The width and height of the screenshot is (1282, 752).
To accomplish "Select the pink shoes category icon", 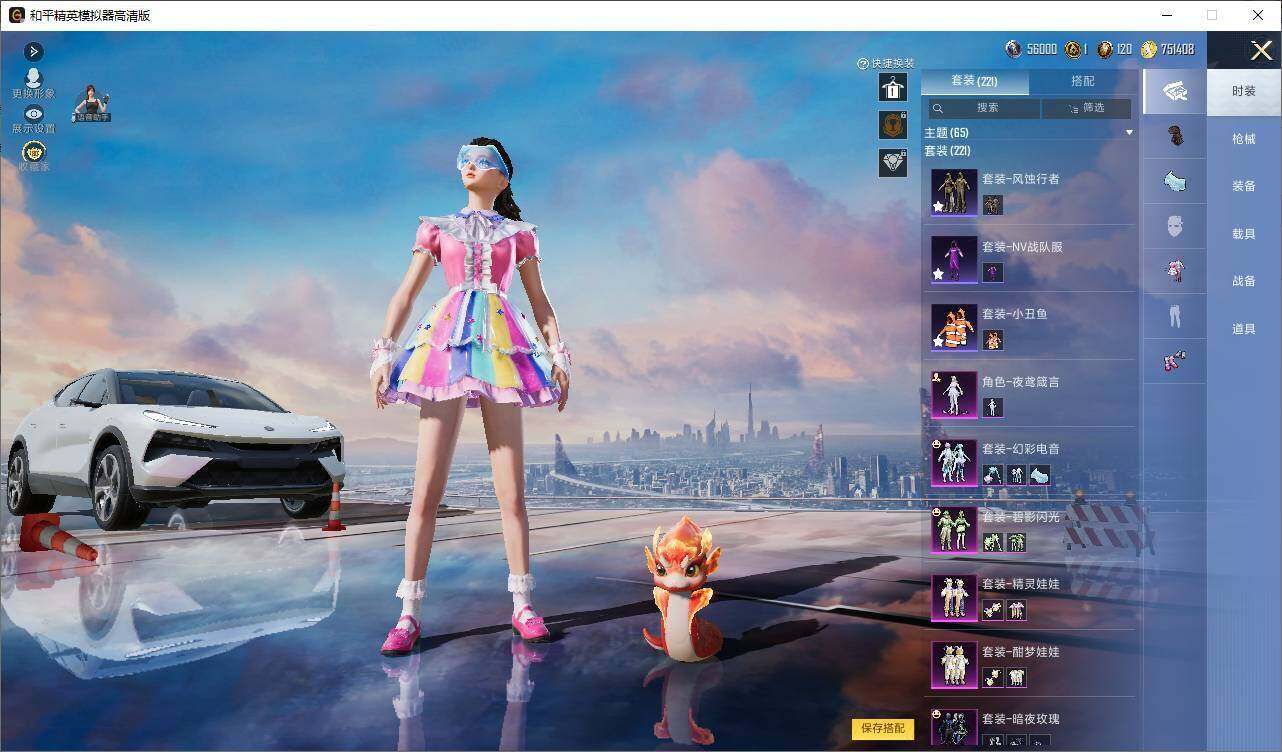I will (1175, 361).
